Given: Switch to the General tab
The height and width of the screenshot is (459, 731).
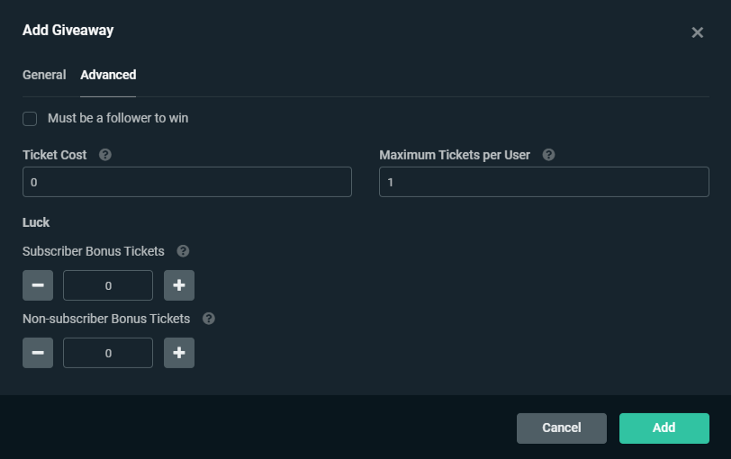Looking at the screenshot, I should tap(44, 75).
